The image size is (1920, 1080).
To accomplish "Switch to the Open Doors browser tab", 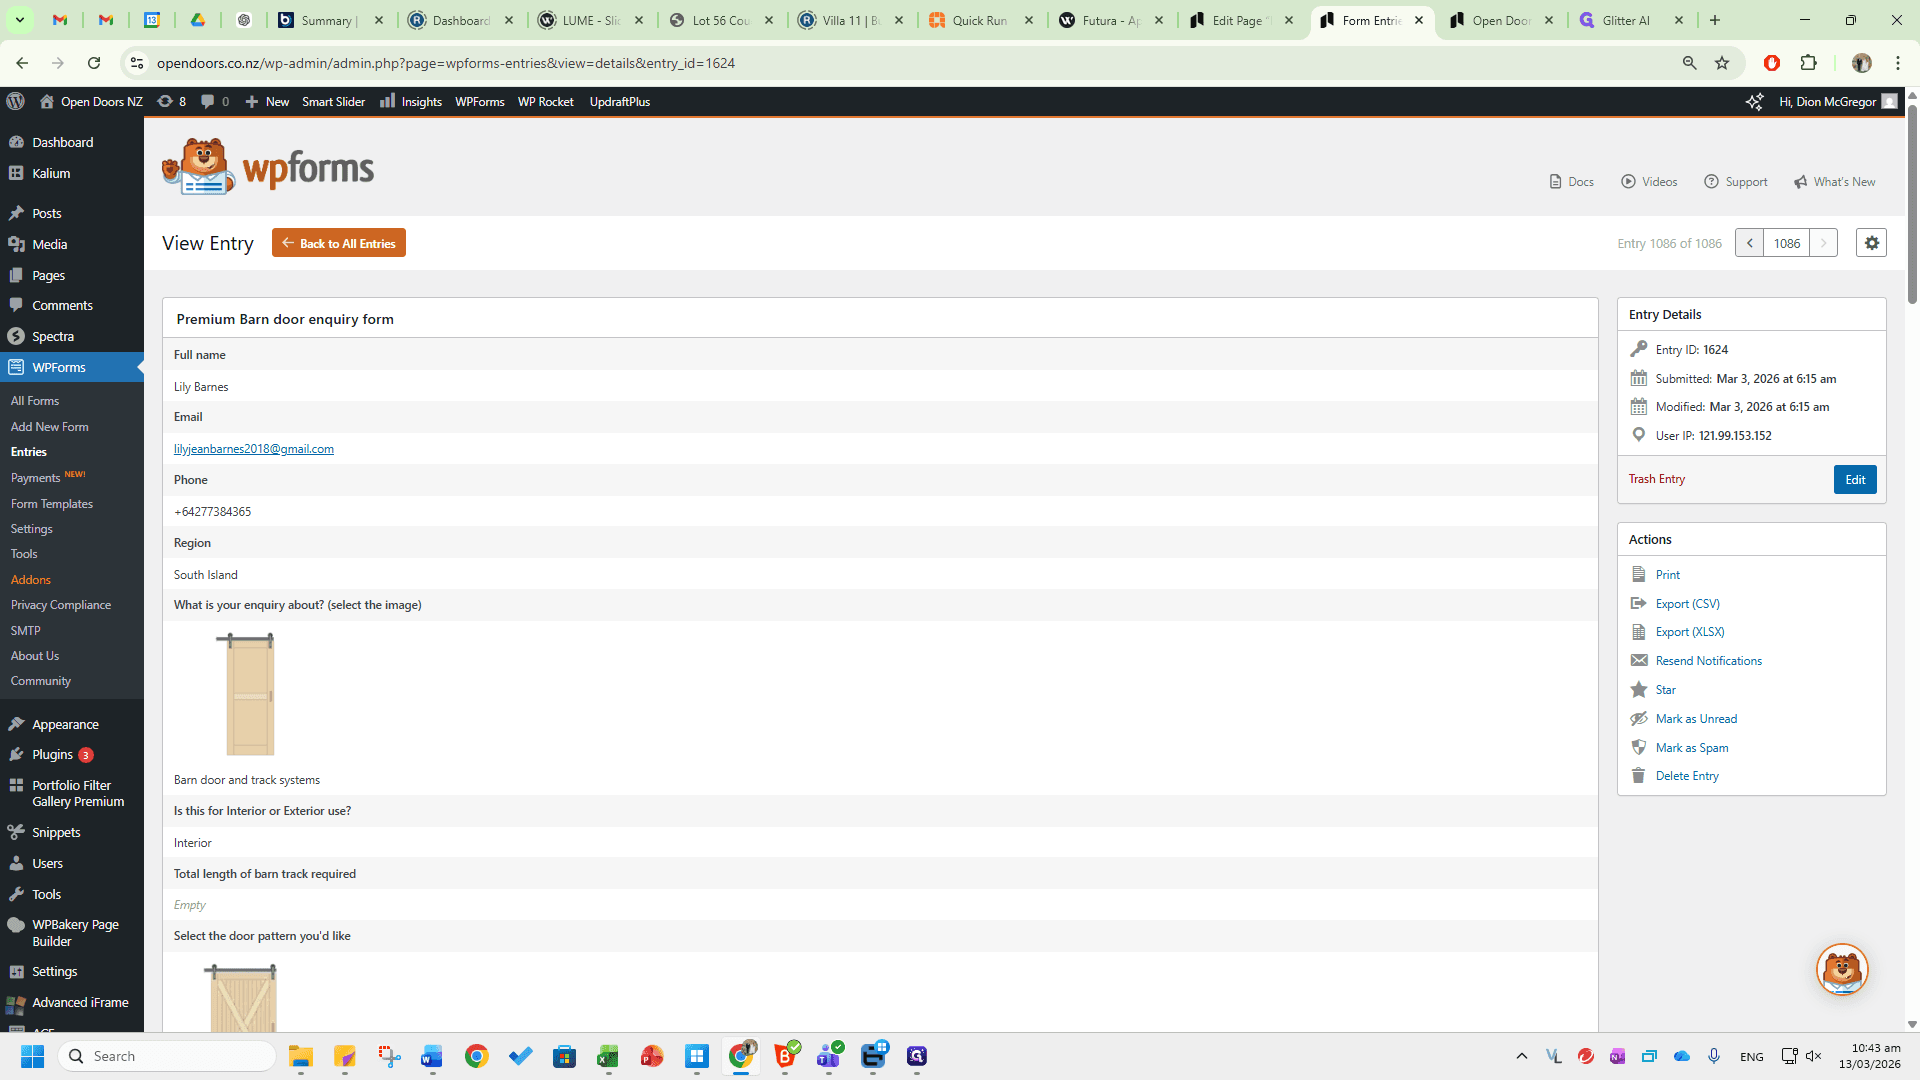I will coord(1500,20).
